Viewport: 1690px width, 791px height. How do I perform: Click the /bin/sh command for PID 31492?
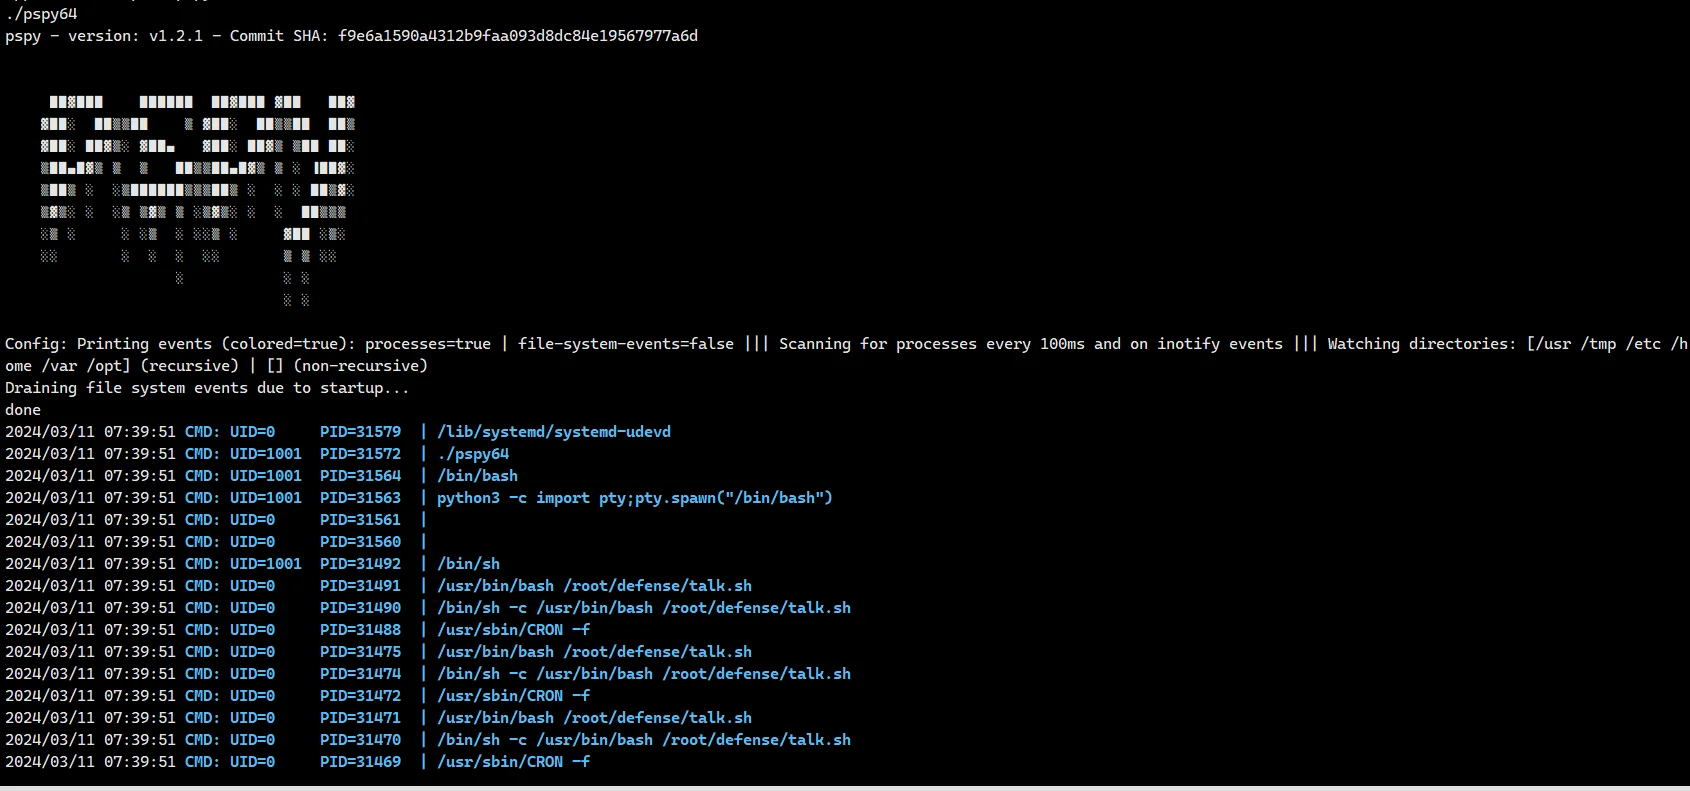tap(468, 564)
